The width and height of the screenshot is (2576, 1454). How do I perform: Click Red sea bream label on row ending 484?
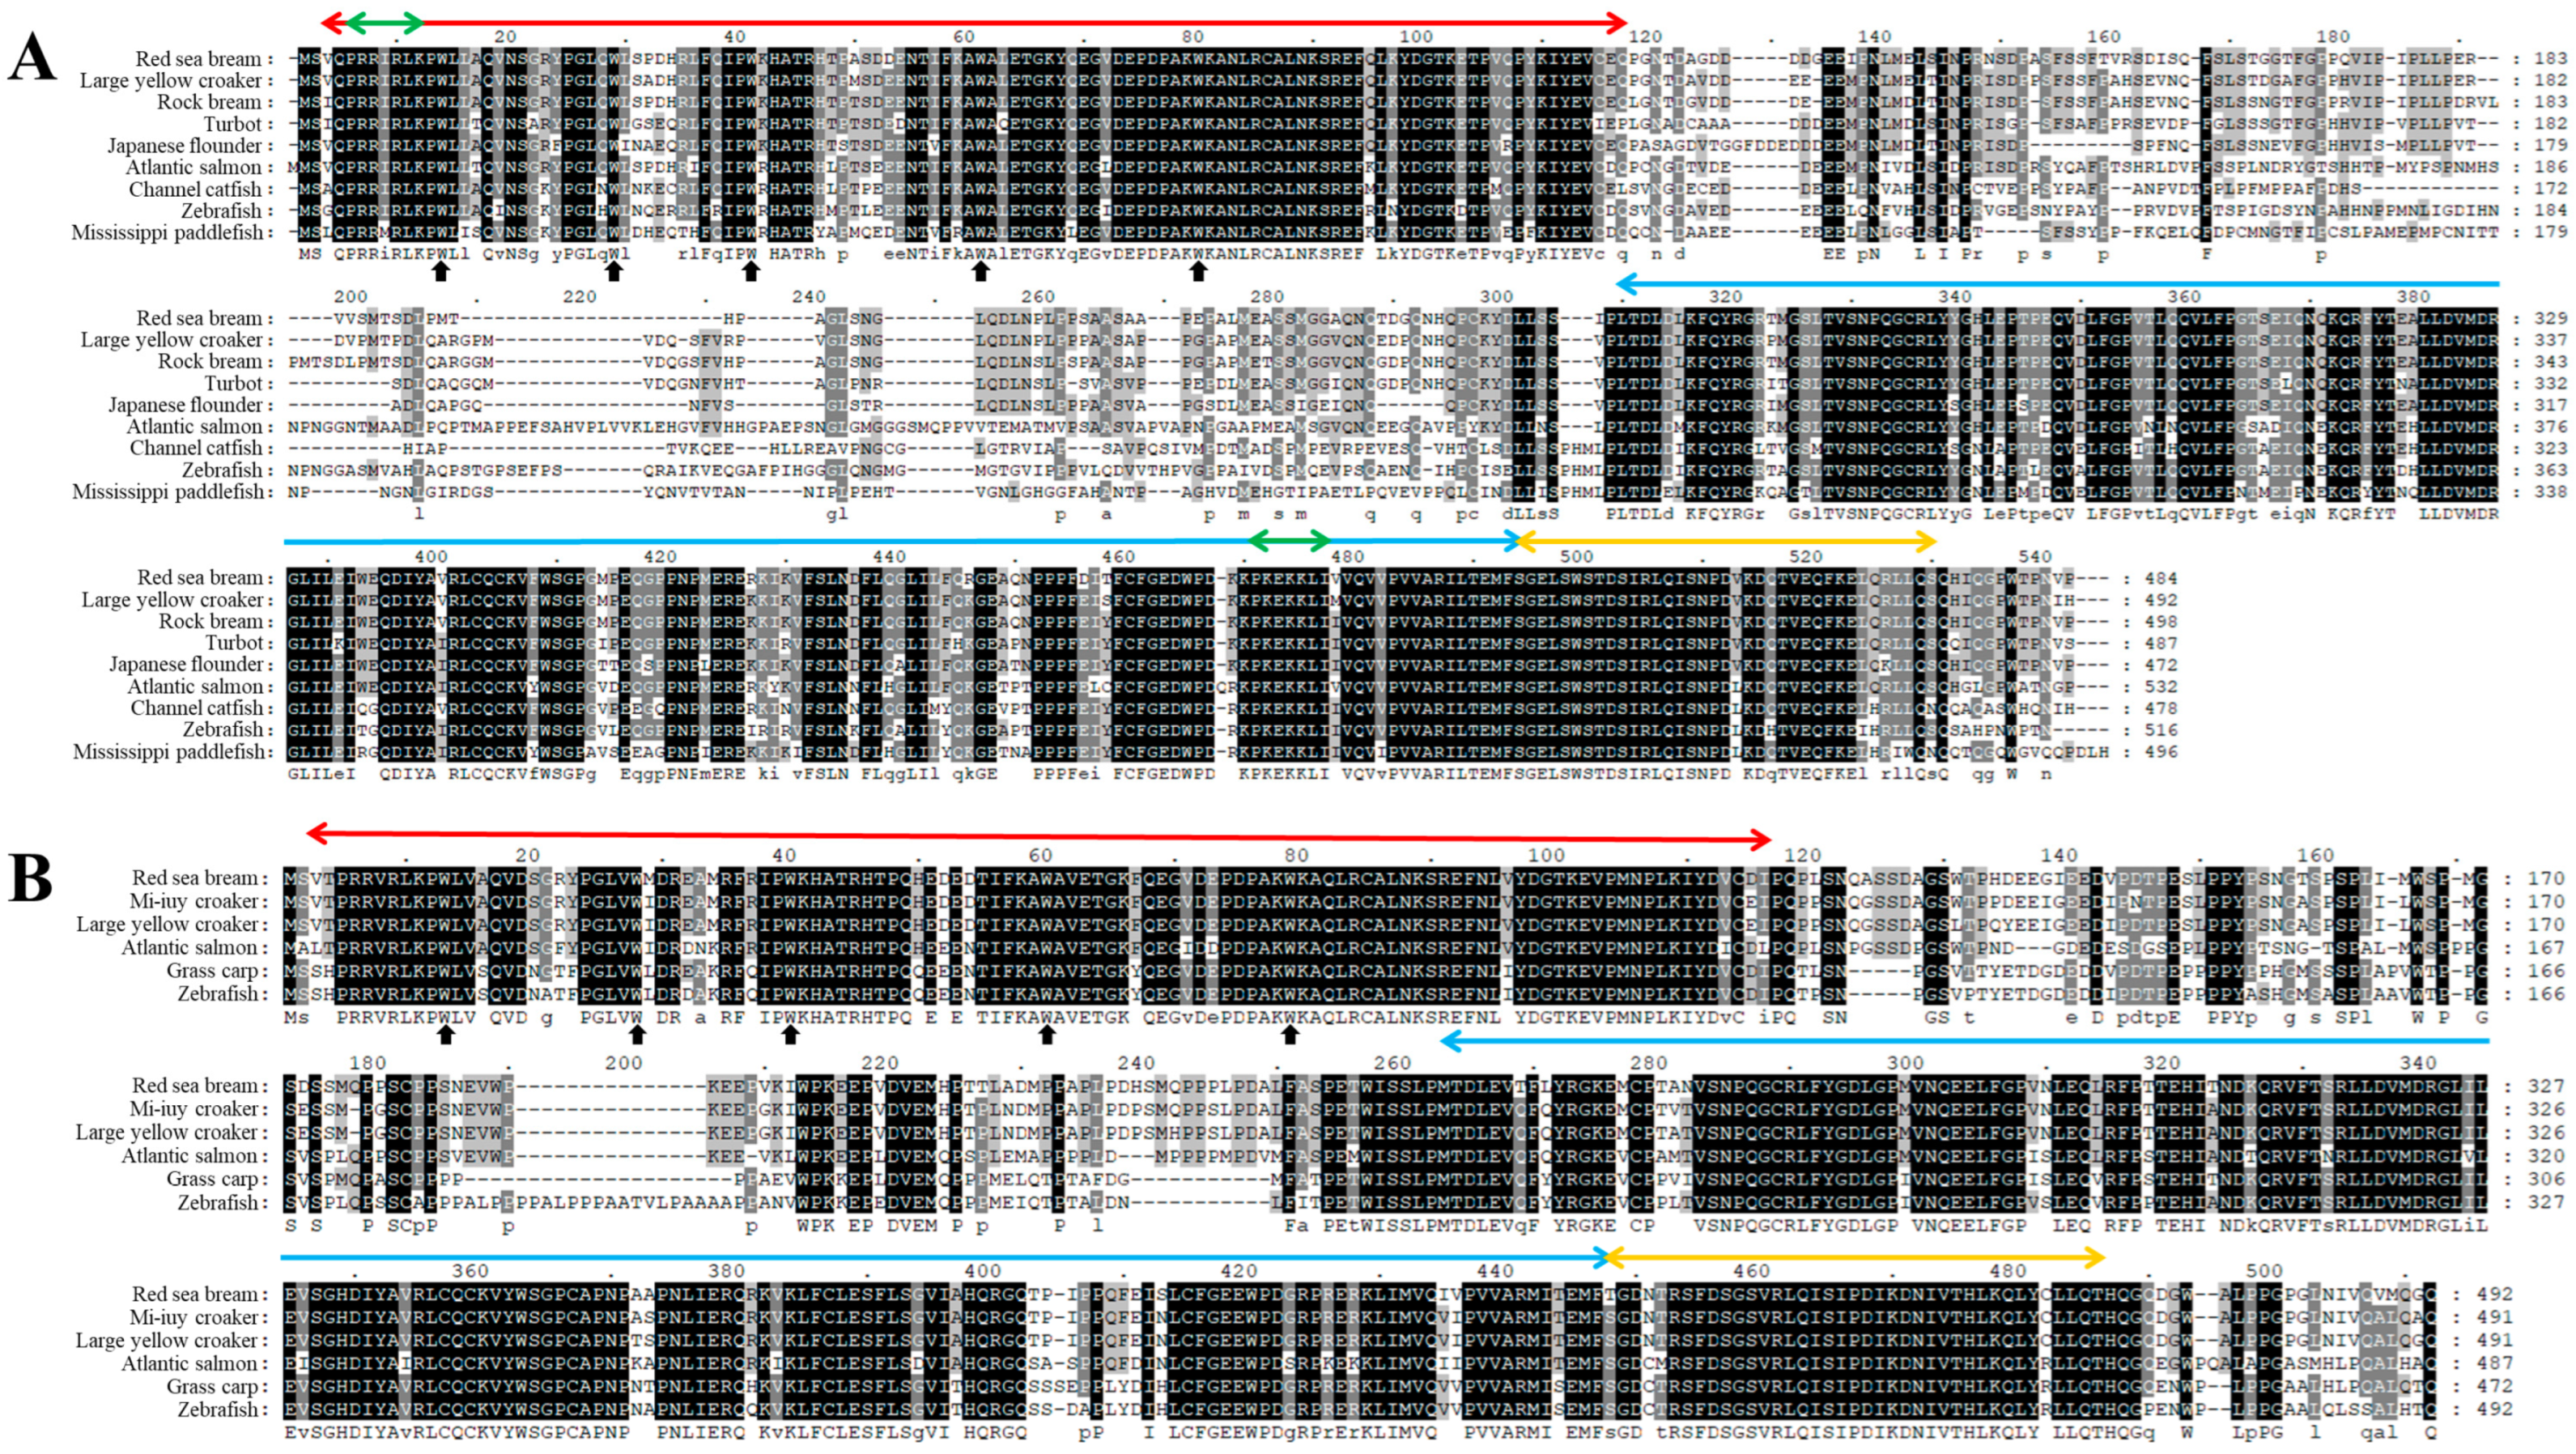pos(199,578)
